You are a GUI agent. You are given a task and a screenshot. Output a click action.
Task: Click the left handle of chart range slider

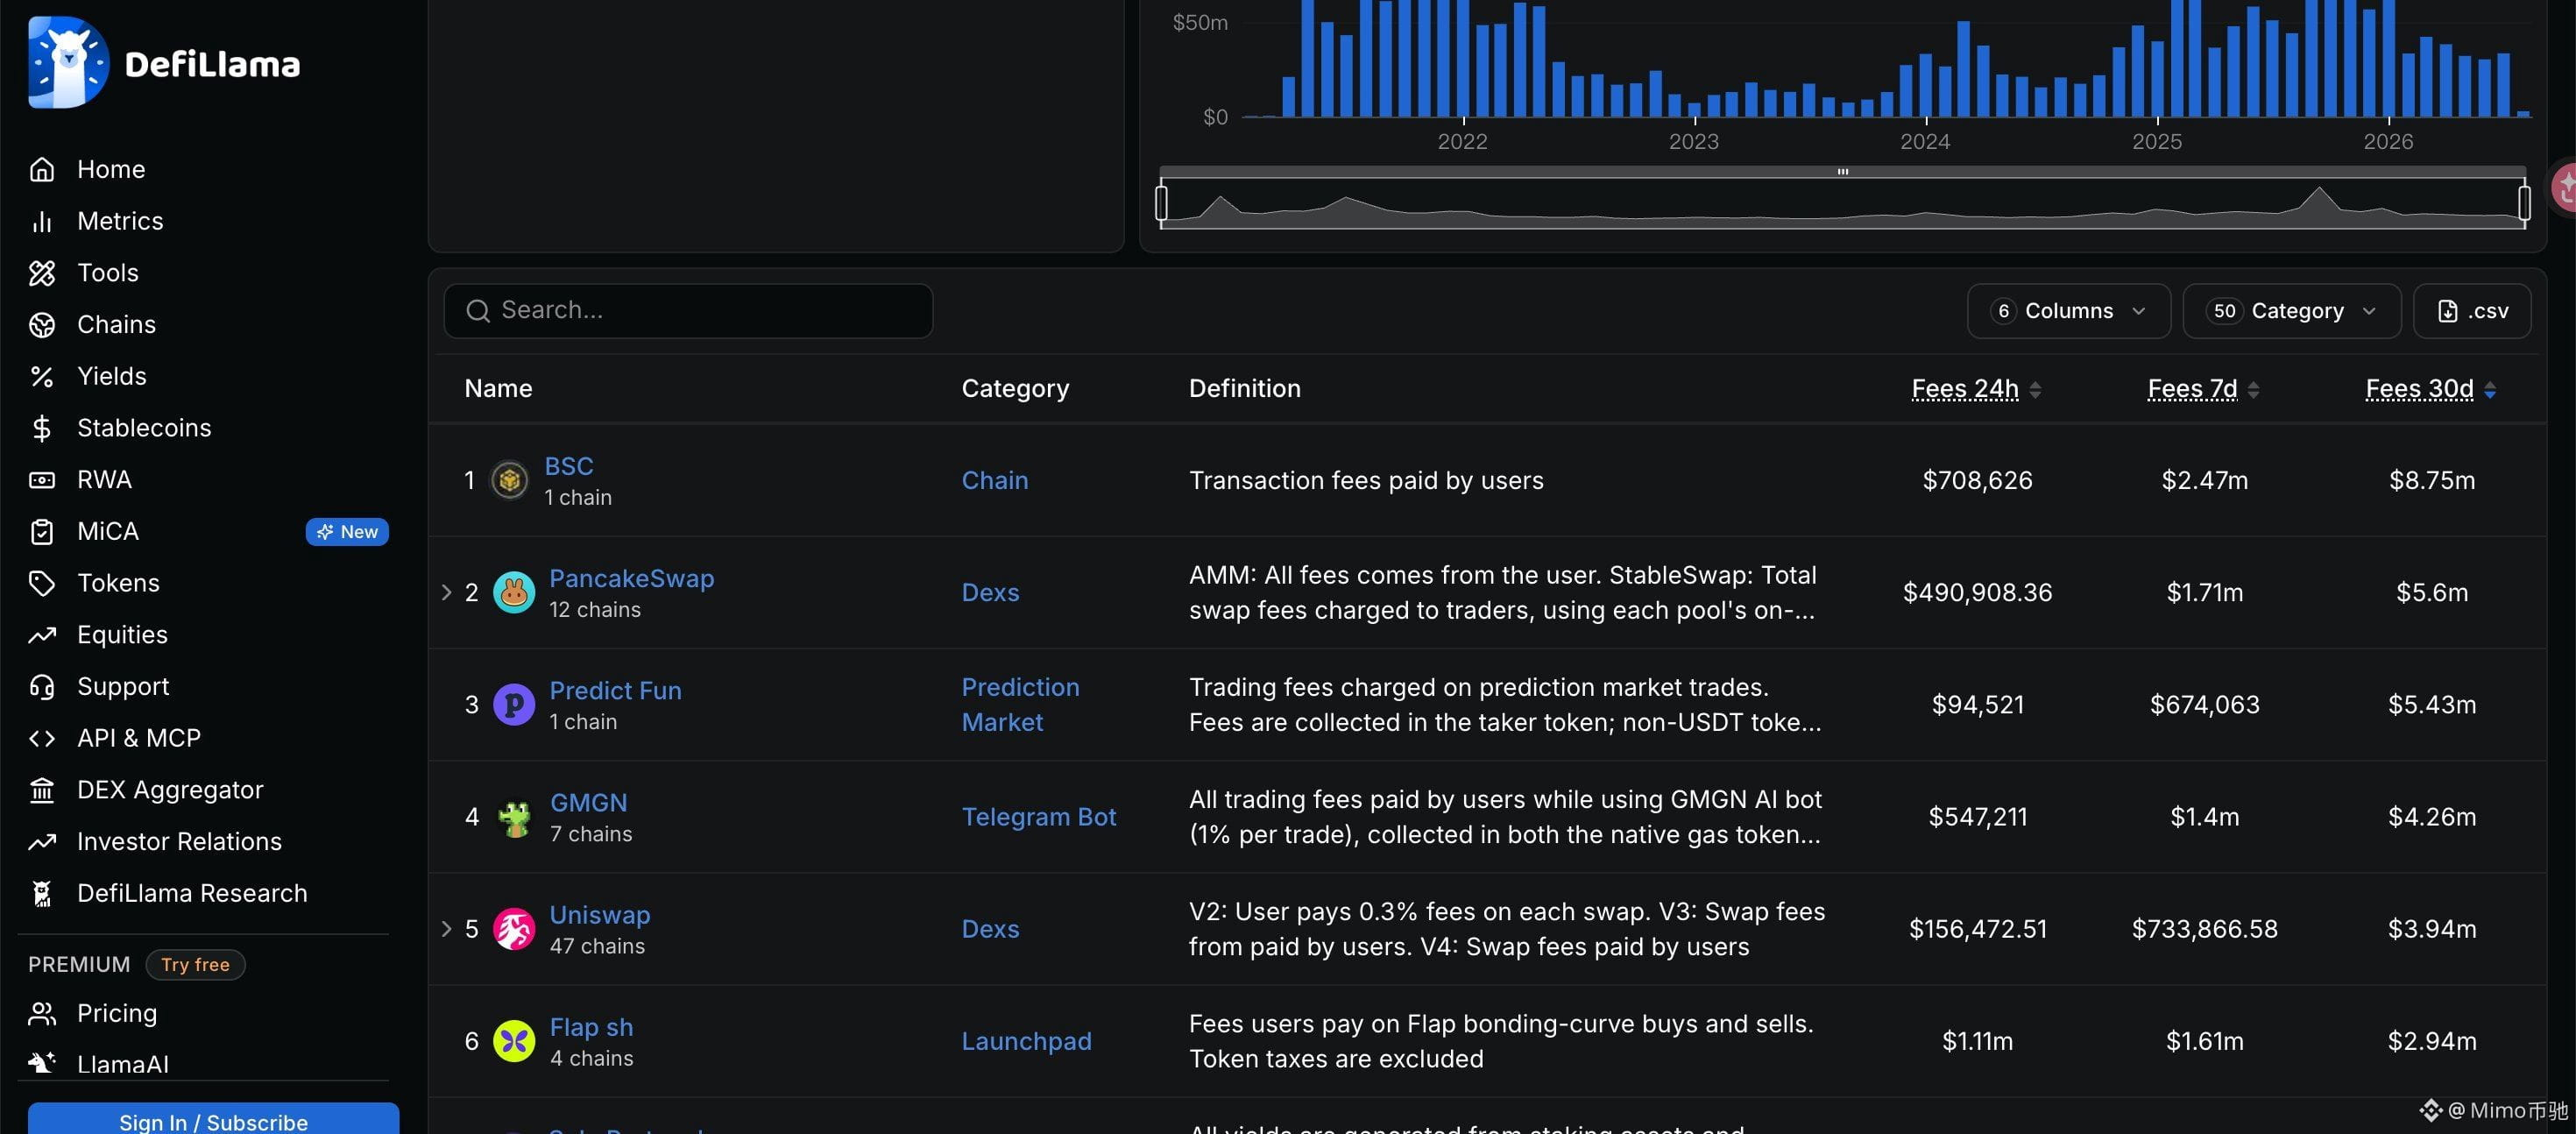1161,203
